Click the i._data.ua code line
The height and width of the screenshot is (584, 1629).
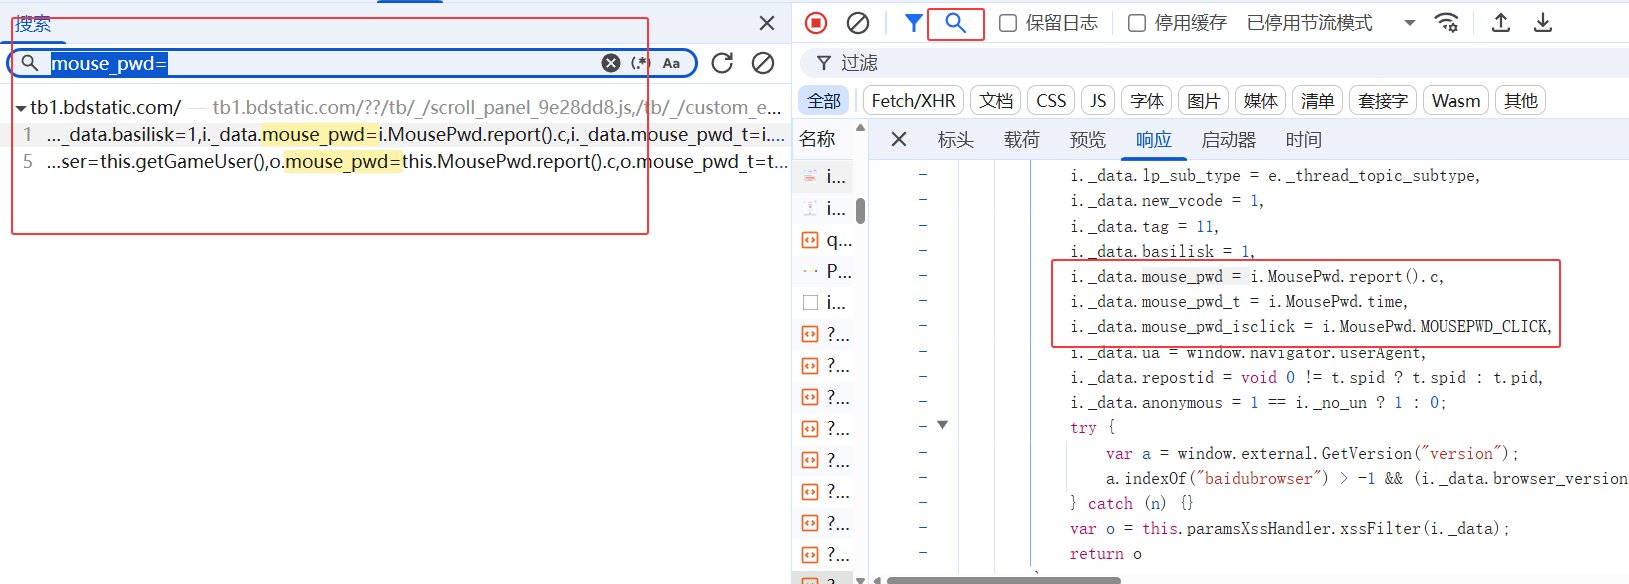pyautogui.click(x=1248, y=353)
